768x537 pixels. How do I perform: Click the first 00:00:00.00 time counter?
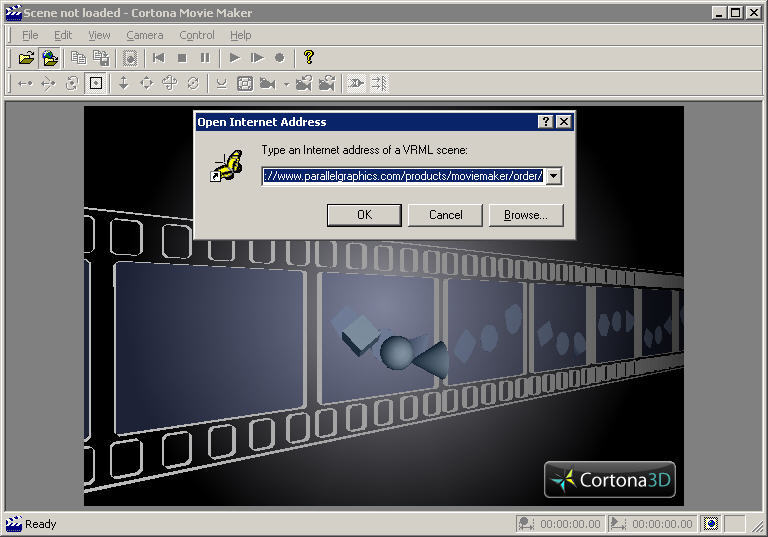pos(570,524)
